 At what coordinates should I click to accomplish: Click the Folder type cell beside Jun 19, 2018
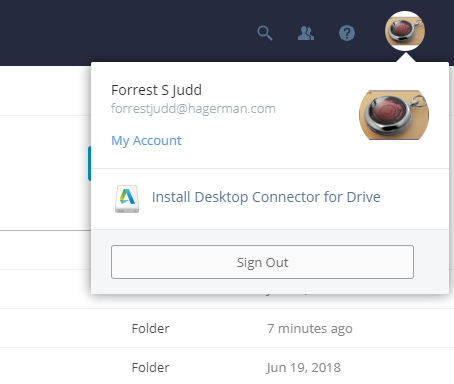(x=150, y=368)
